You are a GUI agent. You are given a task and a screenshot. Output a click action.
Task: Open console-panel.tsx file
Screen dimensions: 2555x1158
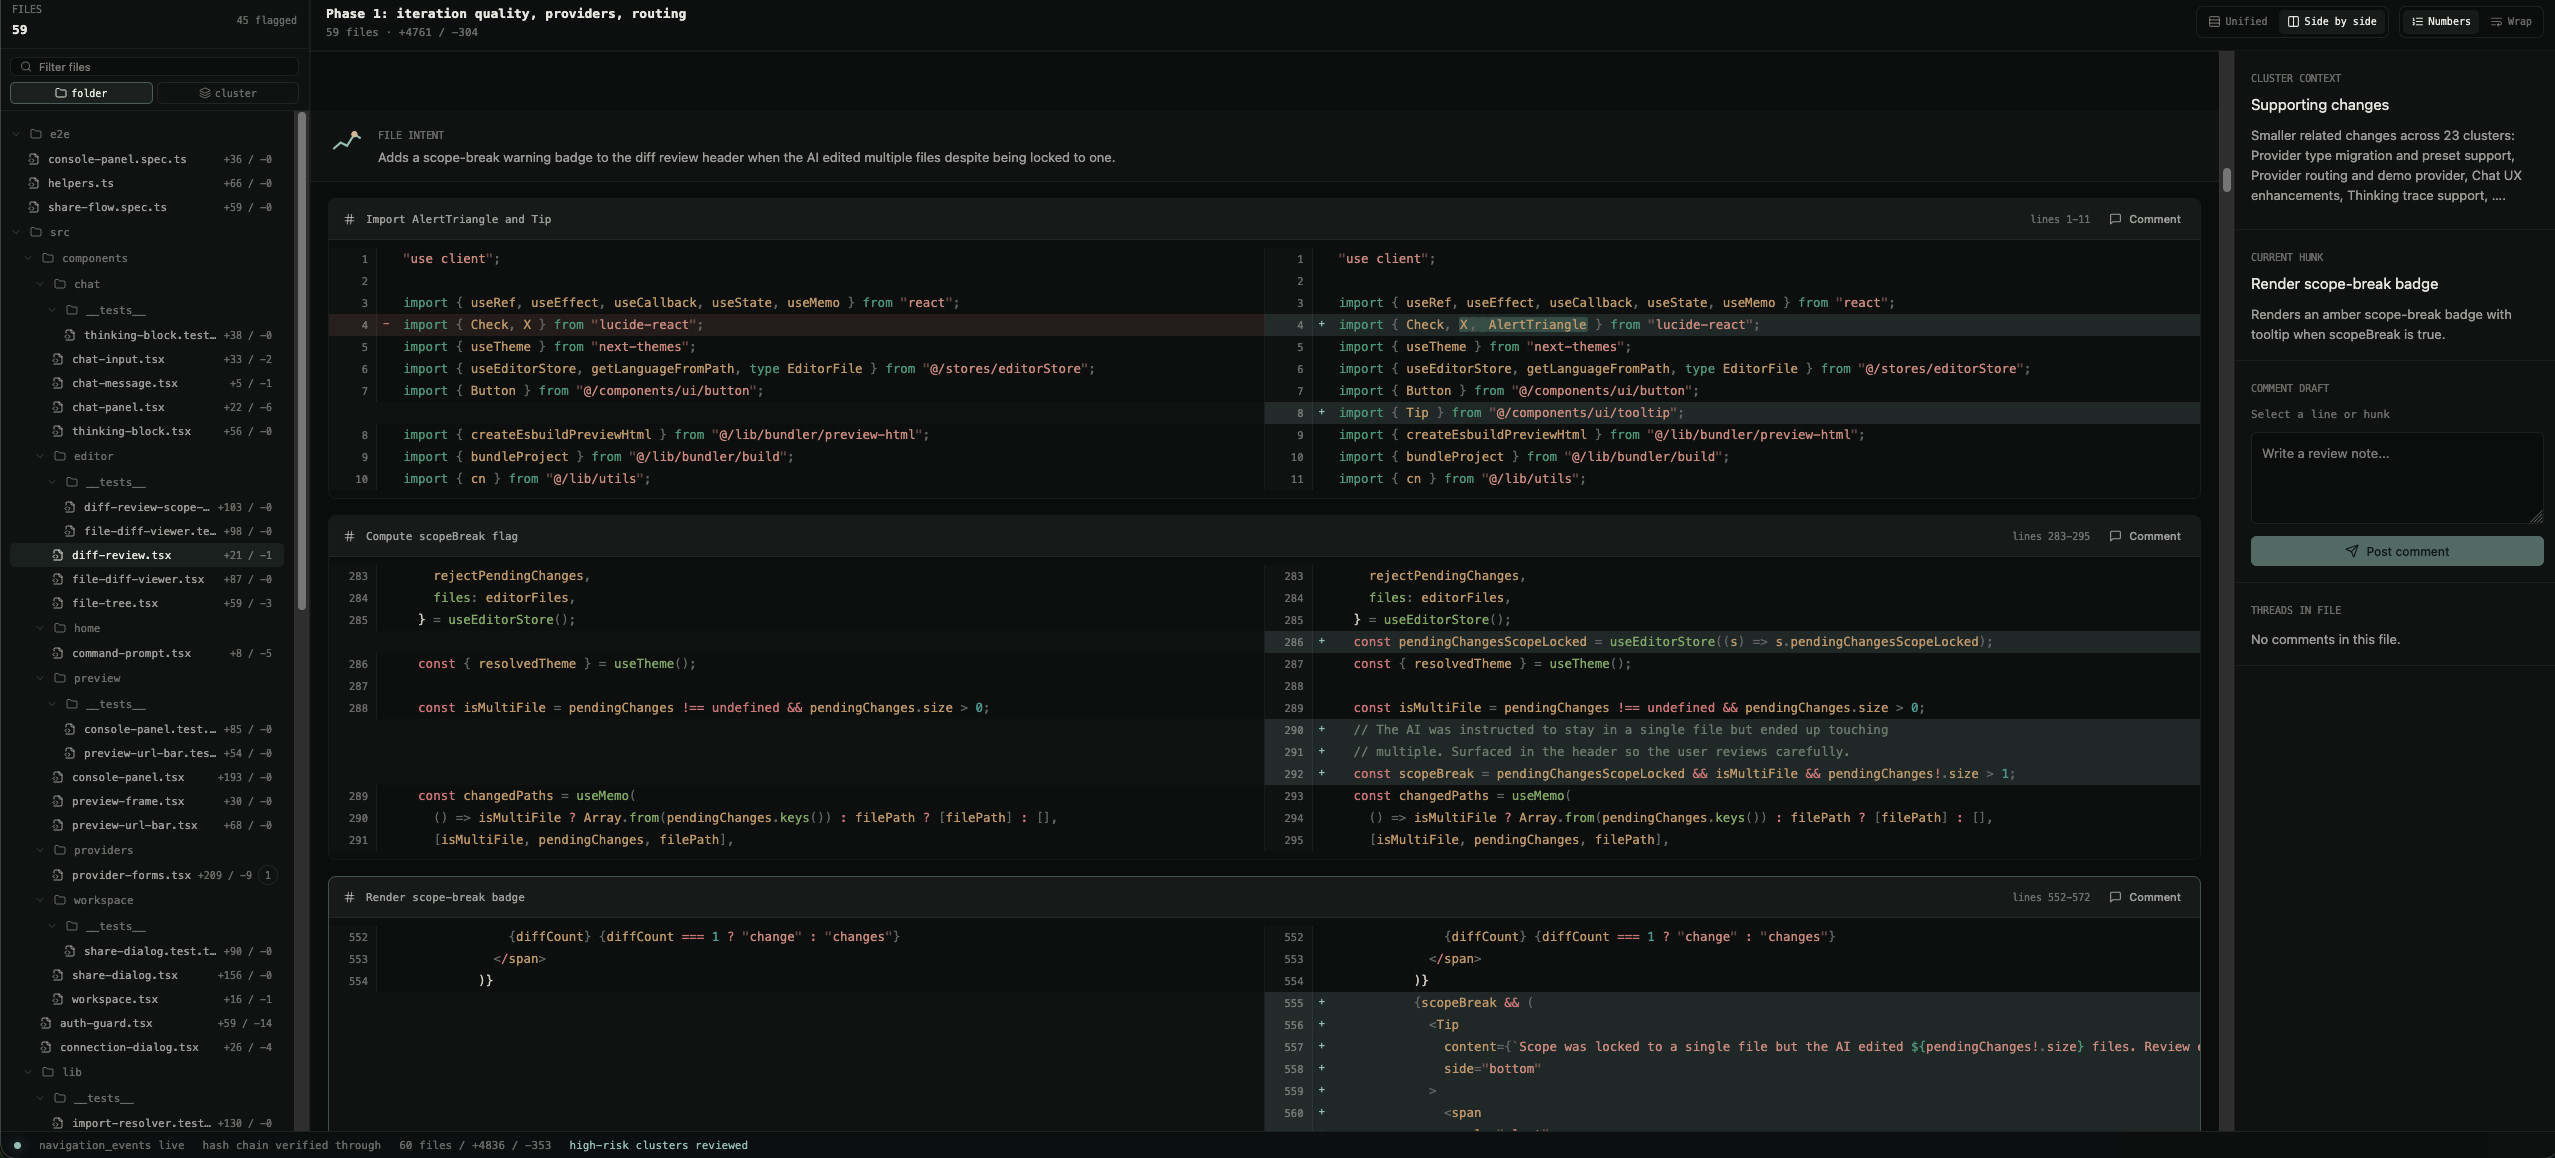[147, 777]
